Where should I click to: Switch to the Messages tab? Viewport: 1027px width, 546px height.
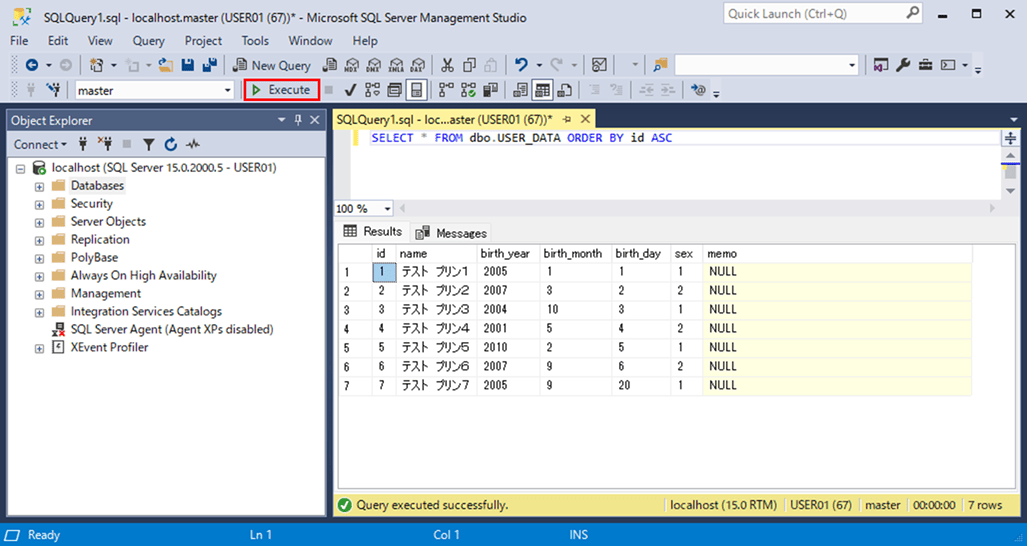pos(451,233)
